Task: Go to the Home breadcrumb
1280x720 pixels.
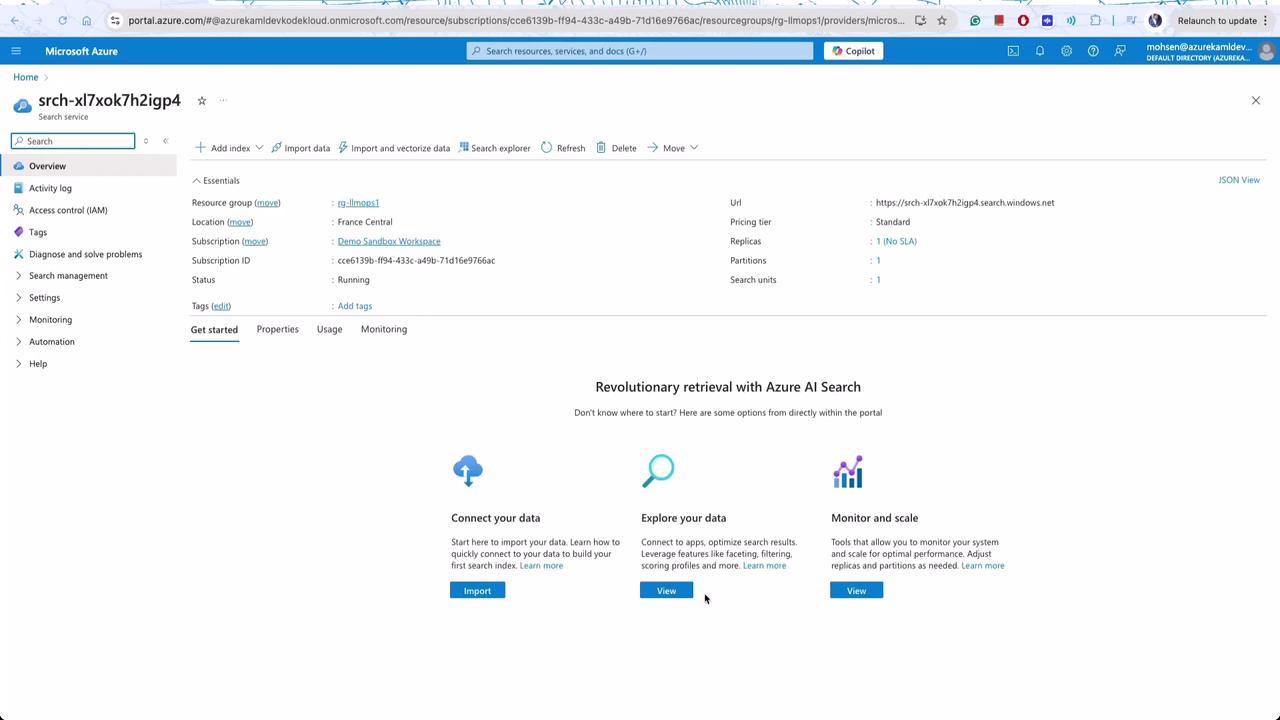Action: coord(26,77)
